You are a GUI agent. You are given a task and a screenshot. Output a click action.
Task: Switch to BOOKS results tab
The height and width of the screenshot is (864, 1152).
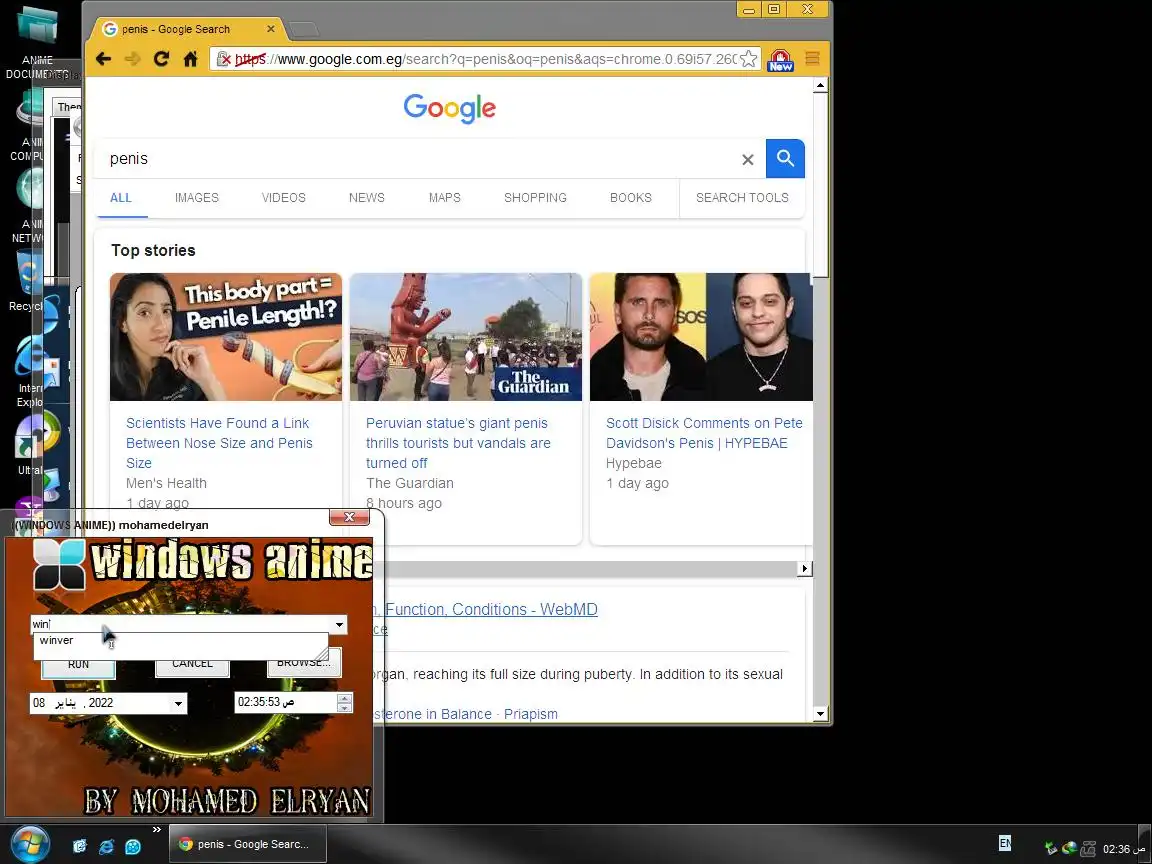click(630, 198)
